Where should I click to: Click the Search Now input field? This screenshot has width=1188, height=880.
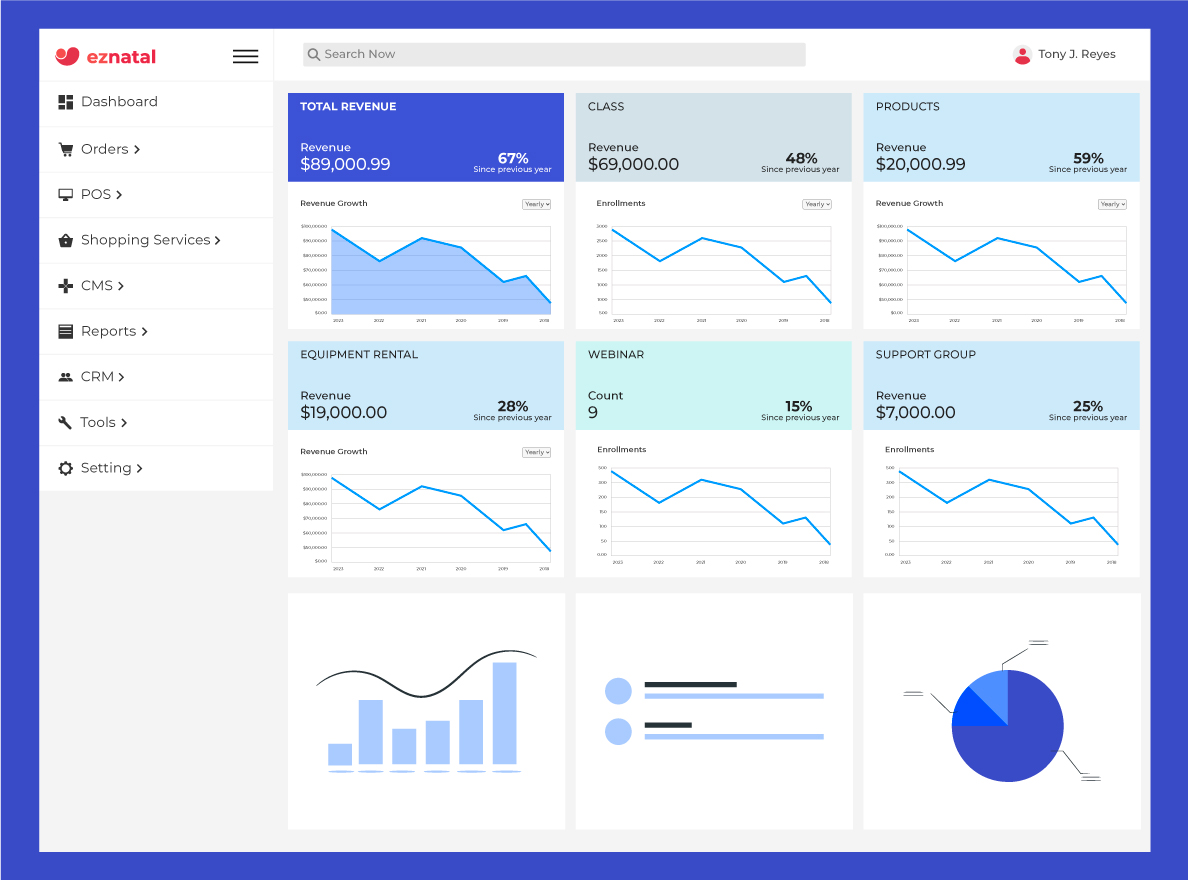pos(554,55)
